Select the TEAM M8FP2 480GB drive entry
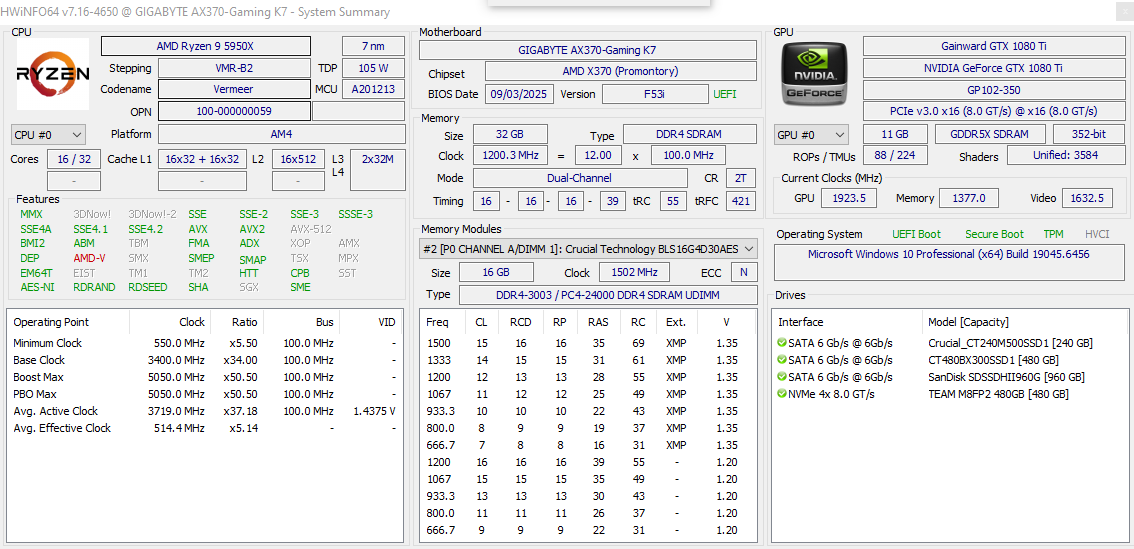The width and height of the screenshot is (1134, 549). (x=950, y=394)
